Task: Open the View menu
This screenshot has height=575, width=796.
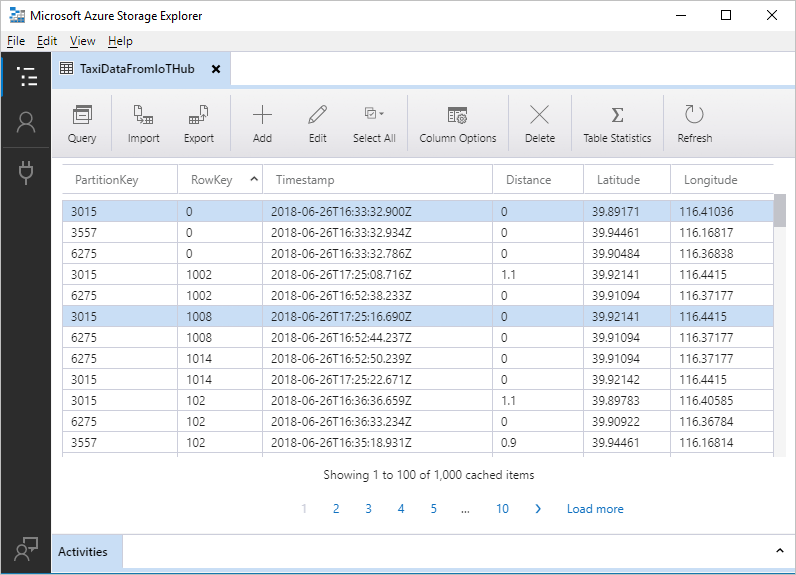Action: 82,41
